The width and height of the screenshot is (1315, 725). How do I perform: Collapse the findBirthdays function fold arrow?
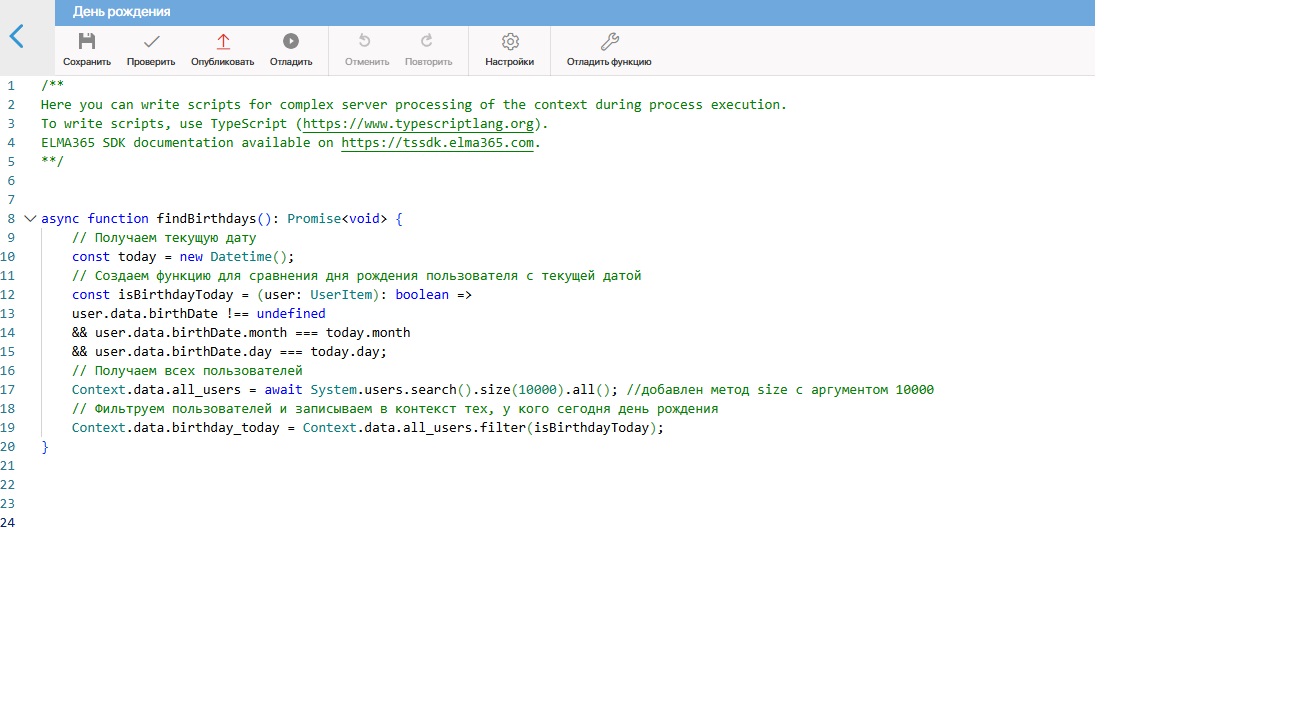point(30,218)
